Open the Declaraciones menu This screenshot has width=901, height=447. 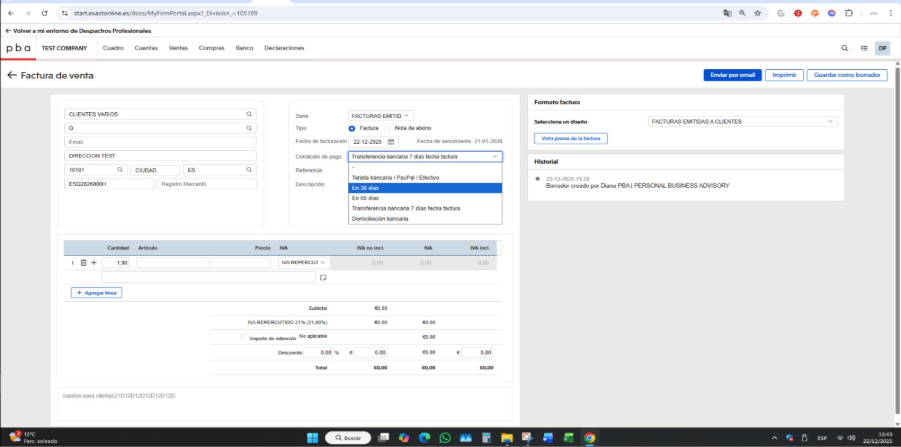[x=284, y=48]
